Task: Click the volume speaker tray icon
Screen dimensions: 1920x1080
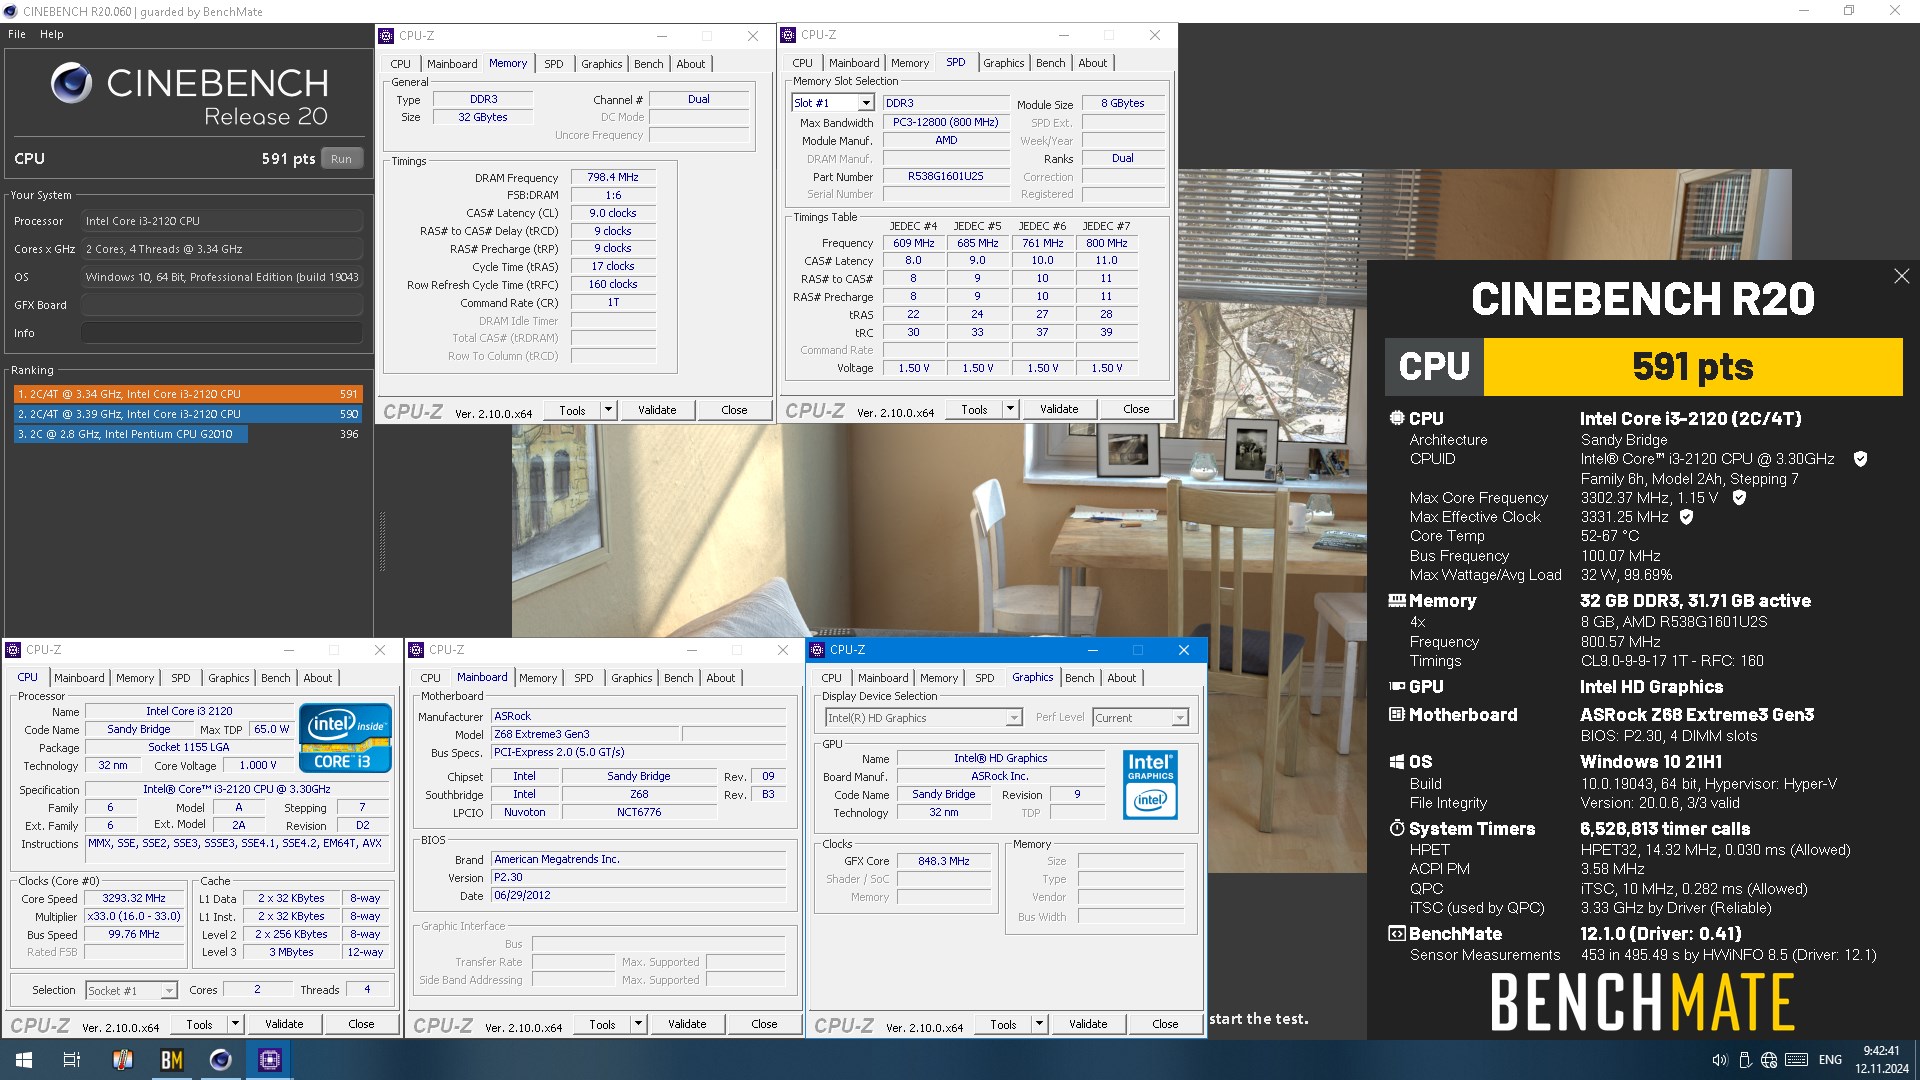Action: pyautogui.click(x=1719, y=1060)
